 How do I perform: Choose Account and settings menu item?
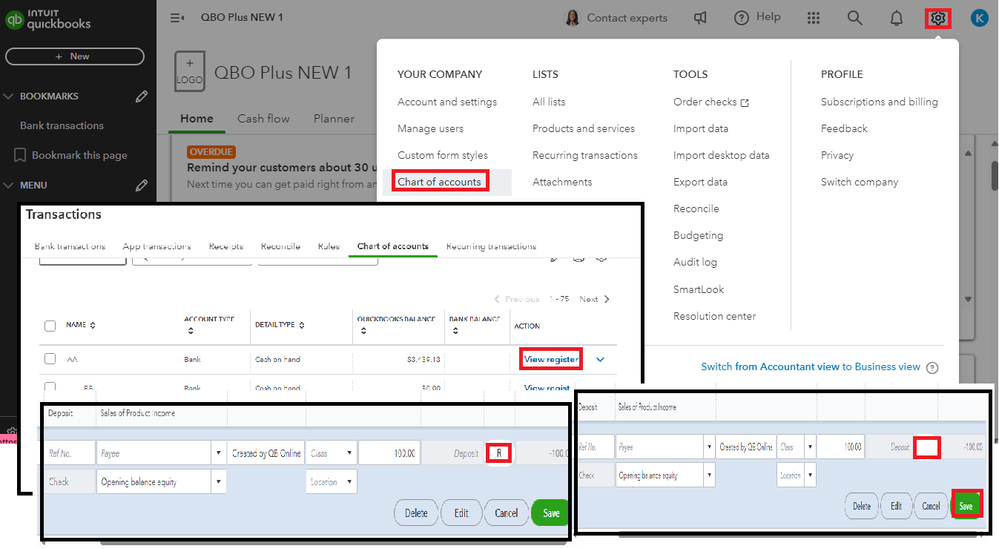(x=447, y=102)
